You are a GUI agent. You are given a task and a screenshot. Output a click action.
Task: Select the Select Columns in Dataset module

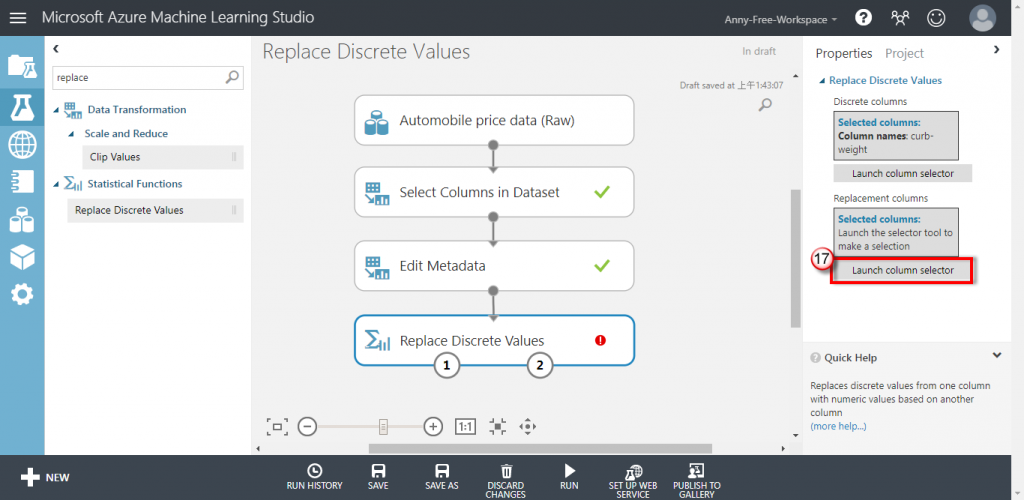[494, 192]
